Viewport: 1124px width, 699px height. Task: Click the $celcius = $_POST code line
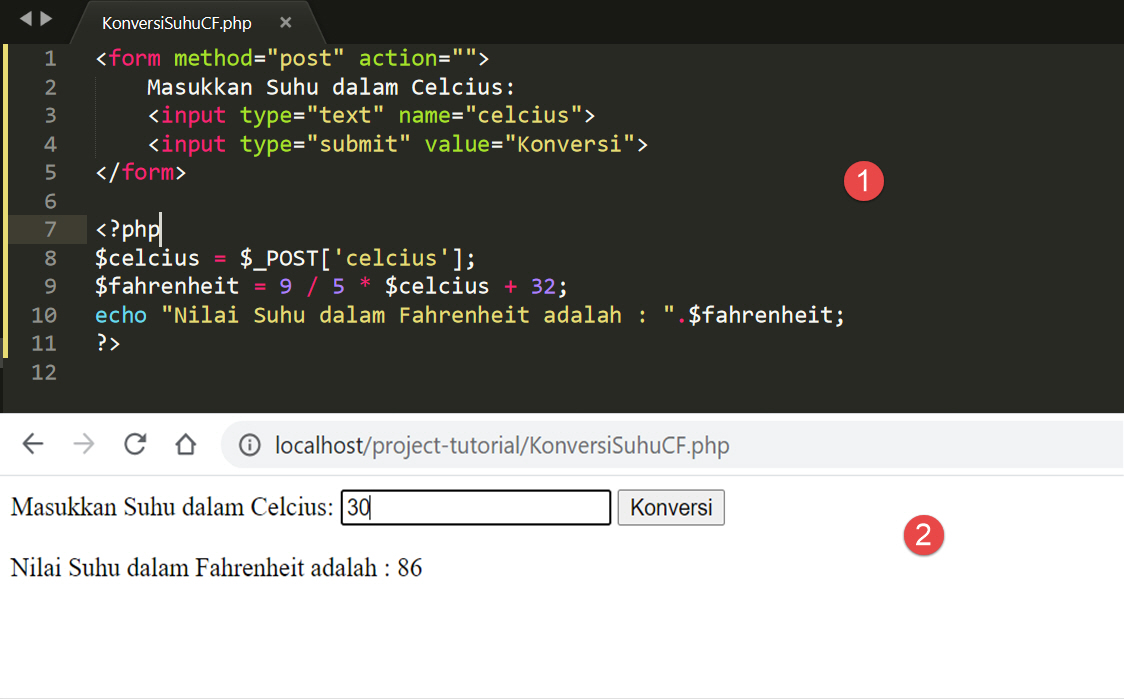coord(285,258)
